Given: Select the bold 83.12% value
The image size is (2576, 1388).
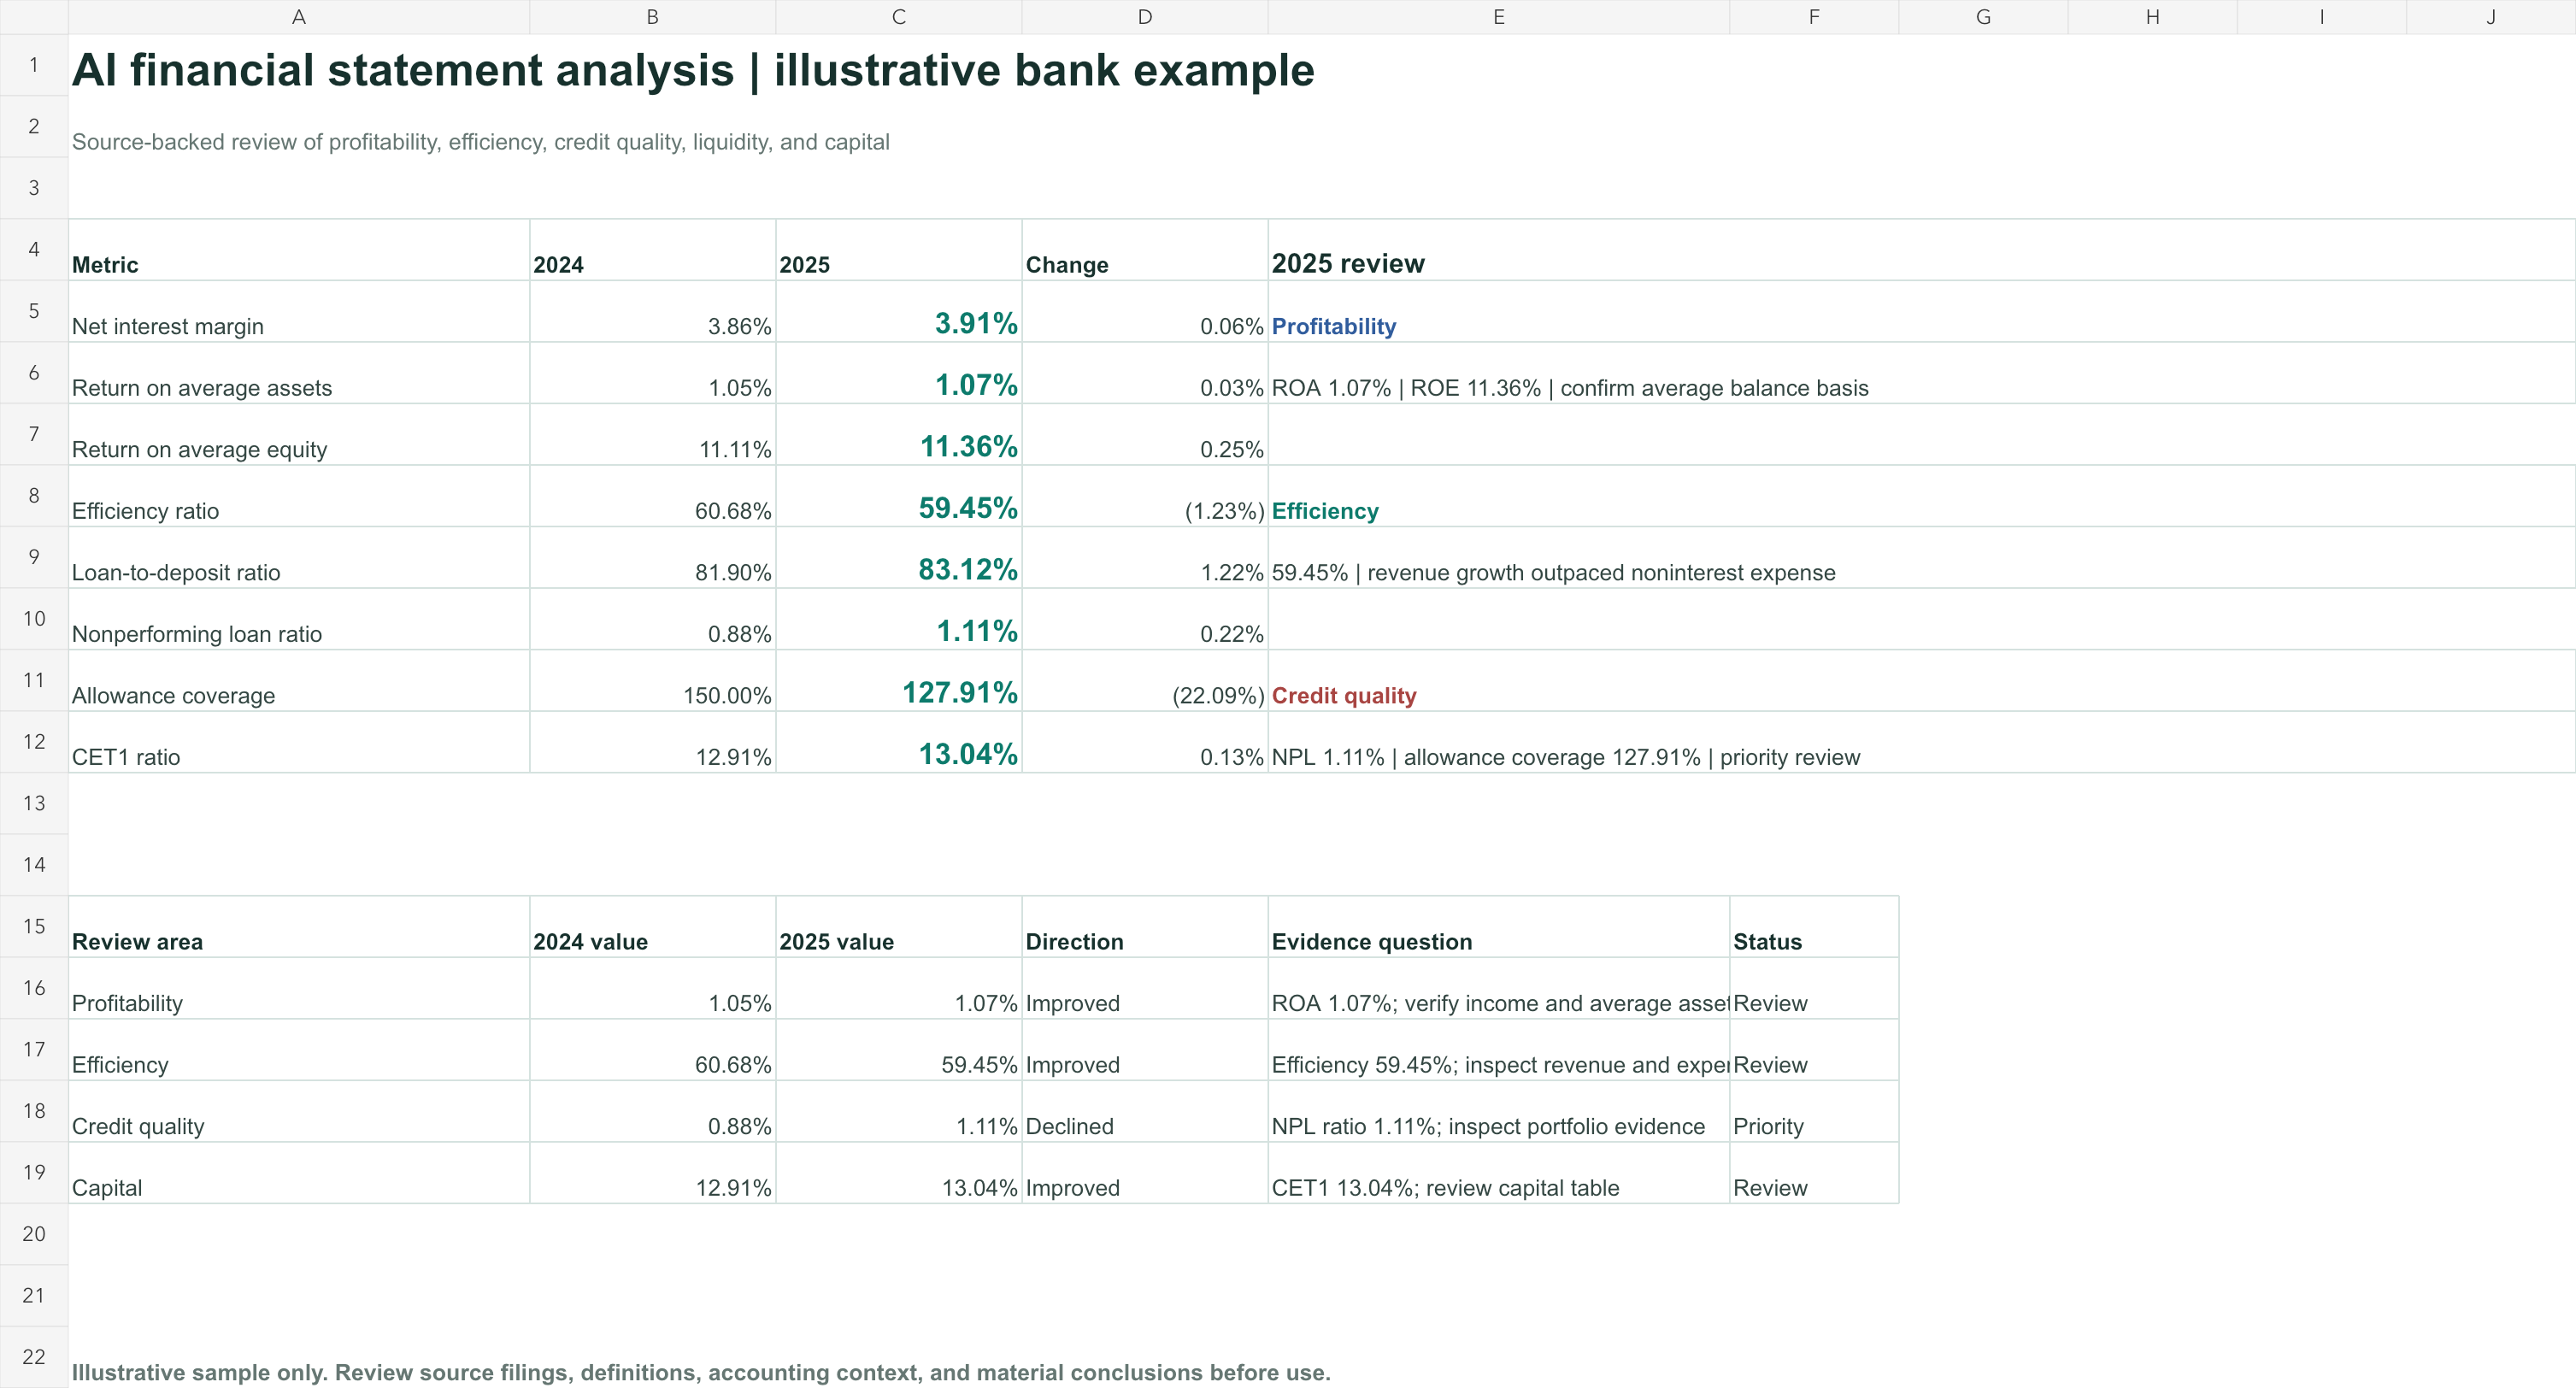Looking at the screenshot, I should click(899, 558).
